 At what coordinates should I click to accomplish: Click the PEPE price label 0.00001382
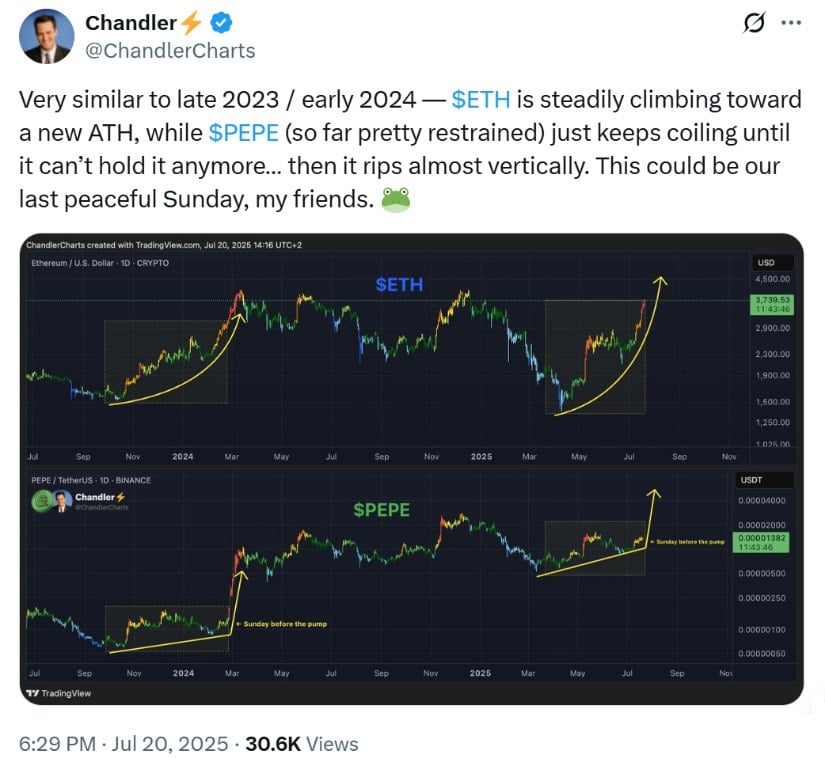tap(761, 542)
